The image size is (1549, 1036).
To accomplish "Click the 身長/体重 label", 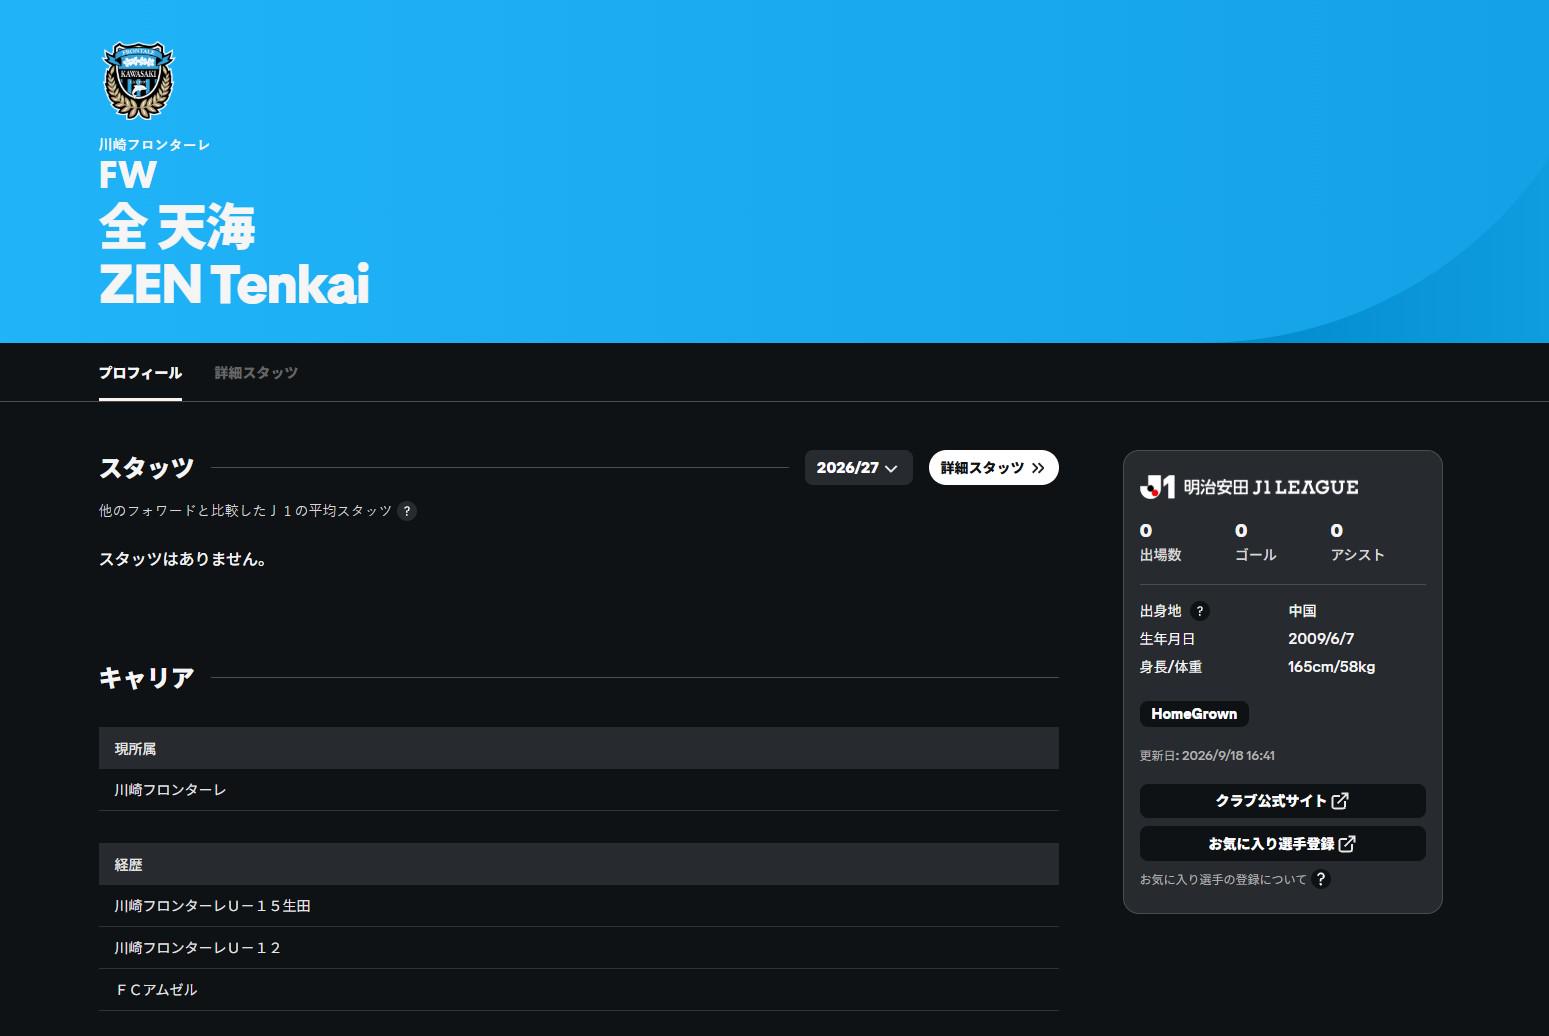I will (1171, 667).
